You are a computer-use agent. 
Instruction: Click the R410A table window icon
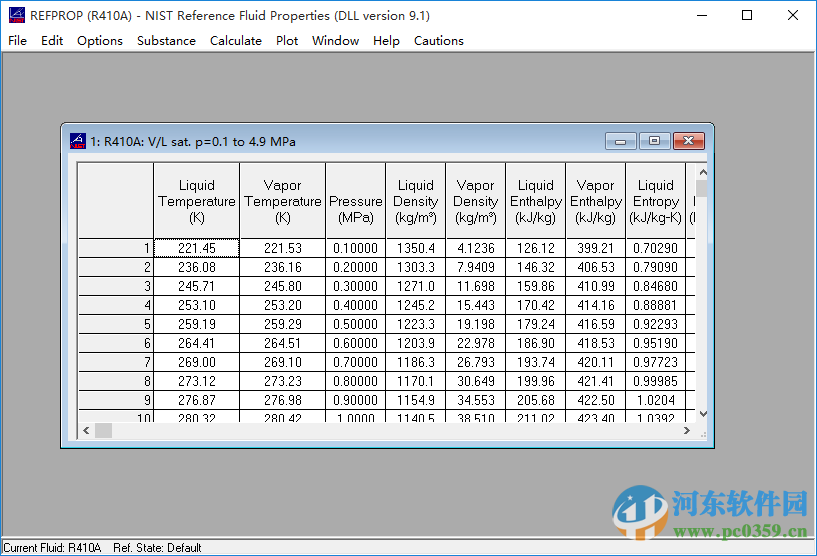[78, 141]
